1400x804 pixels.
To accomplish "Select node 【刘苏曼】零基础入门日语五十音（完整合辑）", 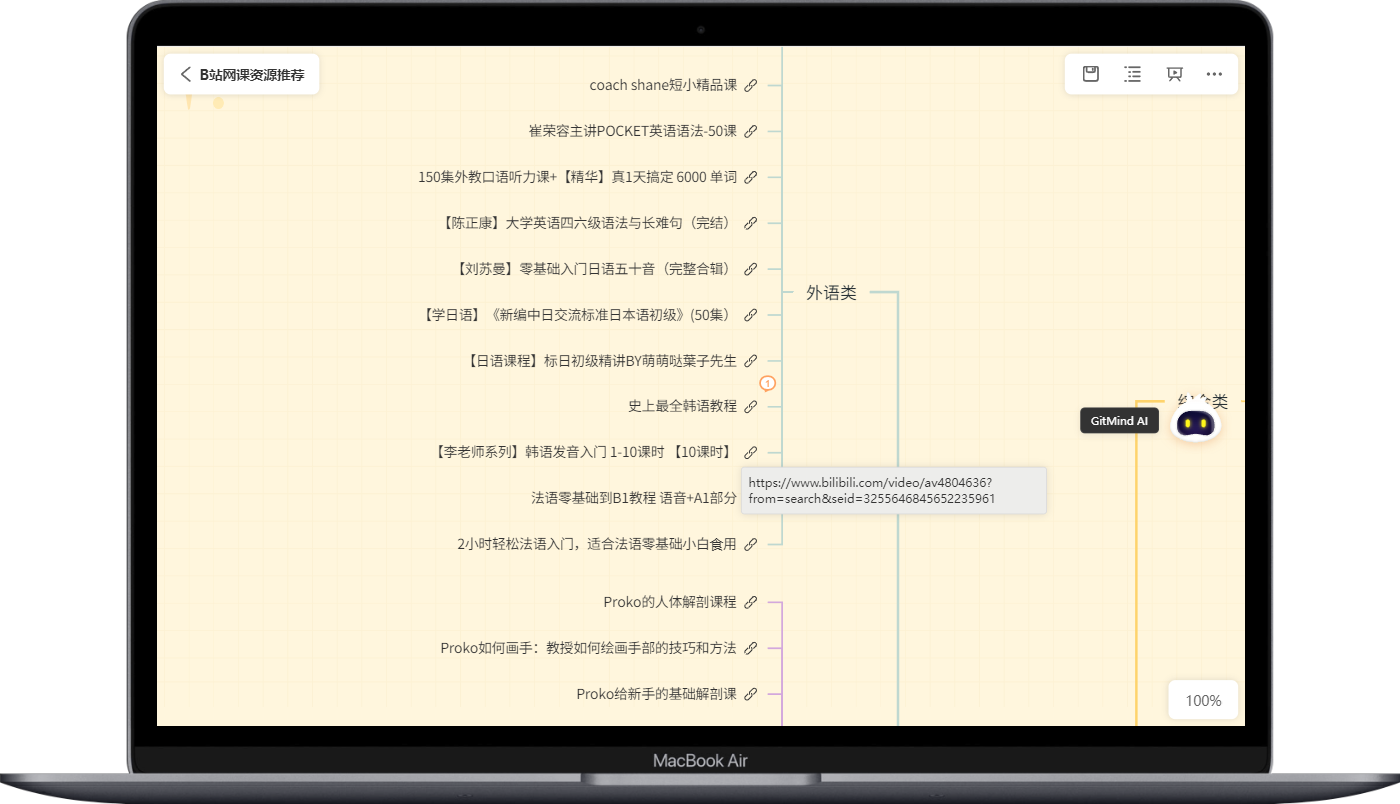I will [x=594, y=269].
